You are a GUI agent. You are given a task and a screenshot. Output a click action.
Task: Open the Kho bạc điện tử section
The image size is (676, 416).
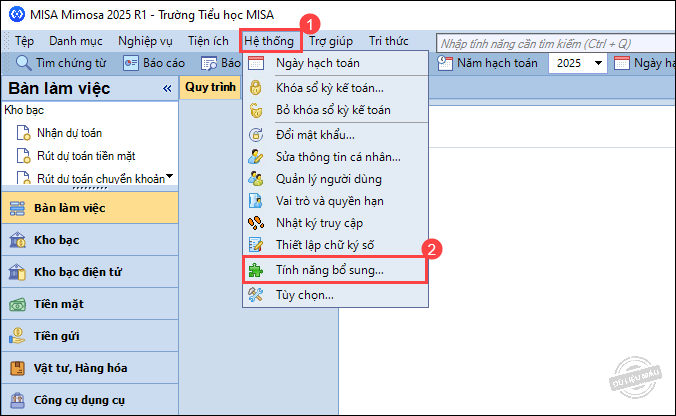90,272
